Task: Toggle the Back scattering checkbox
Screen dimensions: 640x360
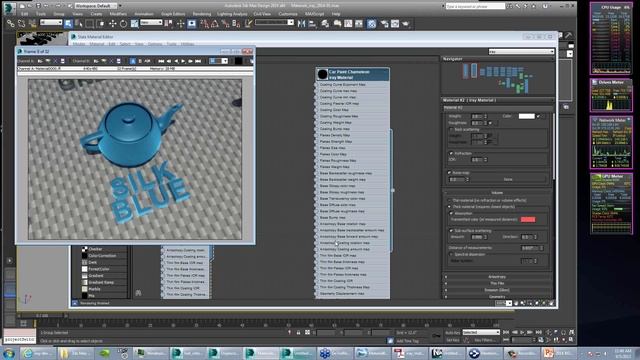Action: [451, 129]
